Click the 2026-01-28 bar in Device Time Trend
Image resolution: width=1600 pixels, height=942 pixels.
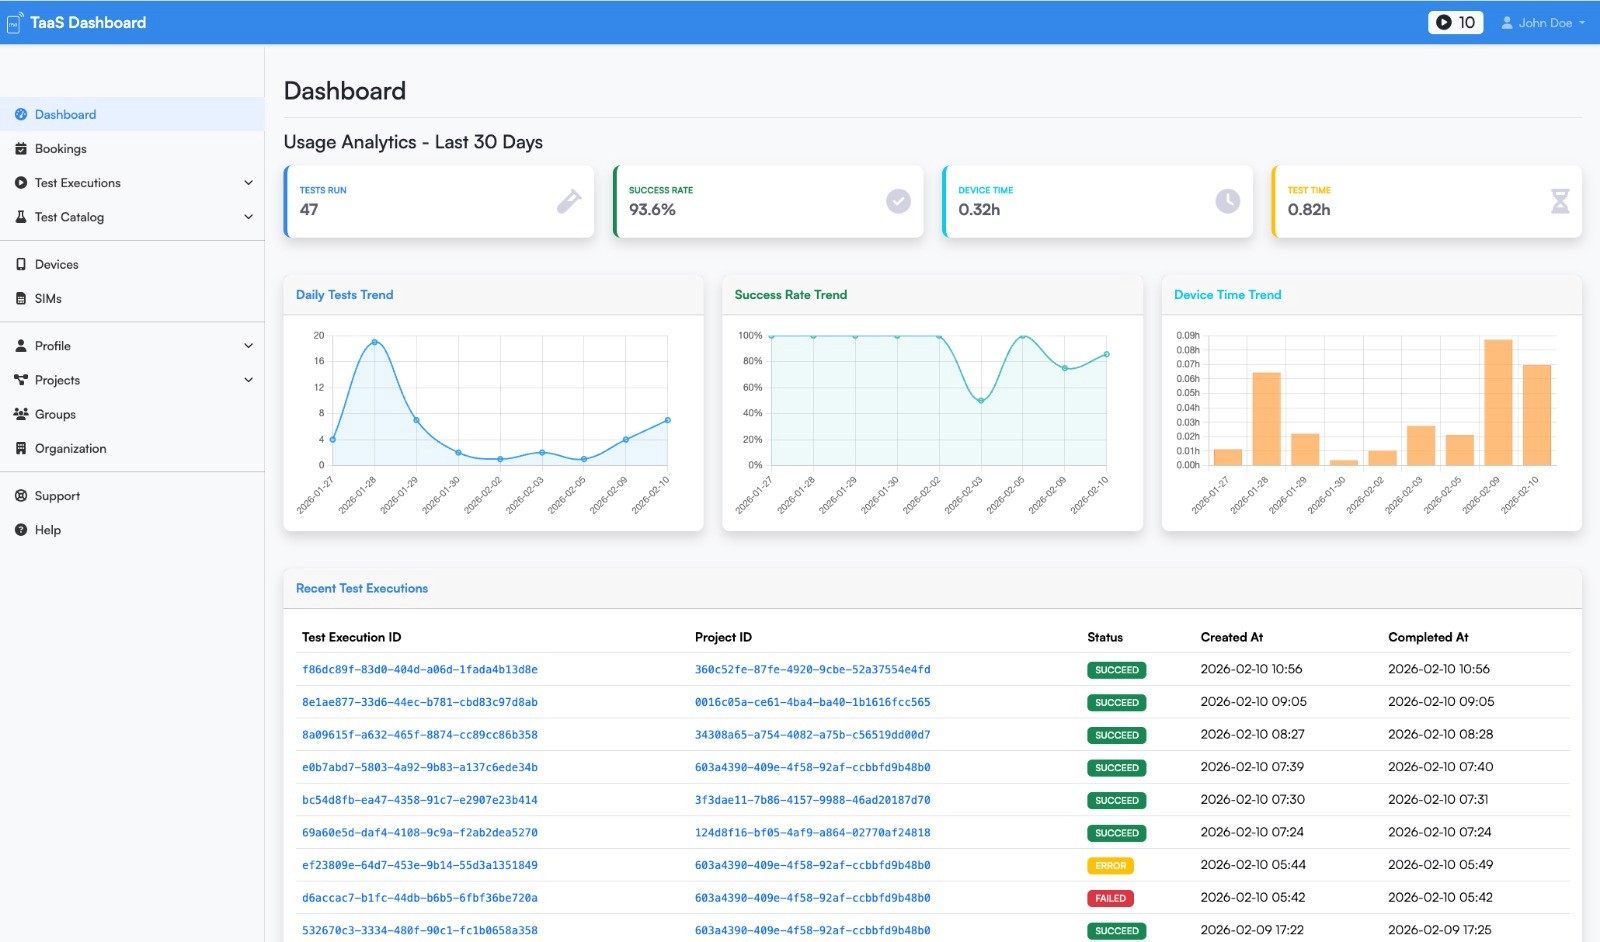(1266, 419)
